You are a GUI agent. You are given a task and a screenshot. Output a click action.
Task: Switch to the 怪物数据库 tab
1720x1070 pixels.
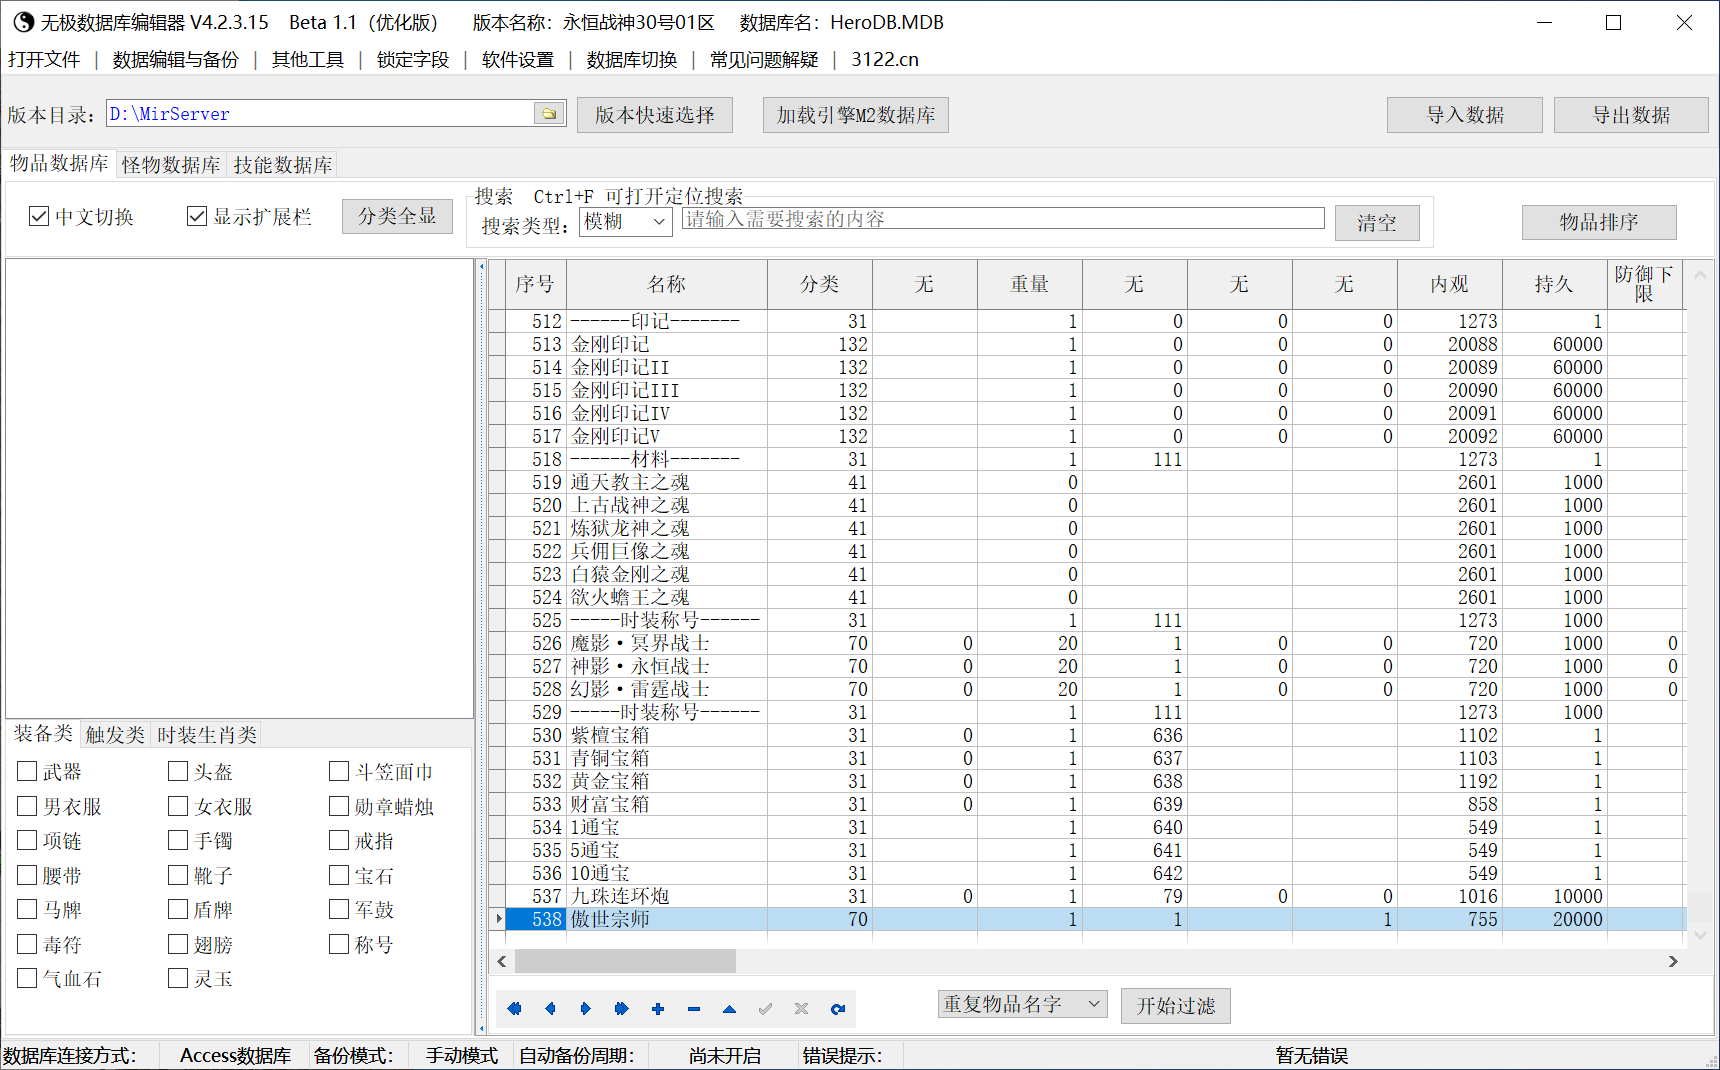pos(171,165)
